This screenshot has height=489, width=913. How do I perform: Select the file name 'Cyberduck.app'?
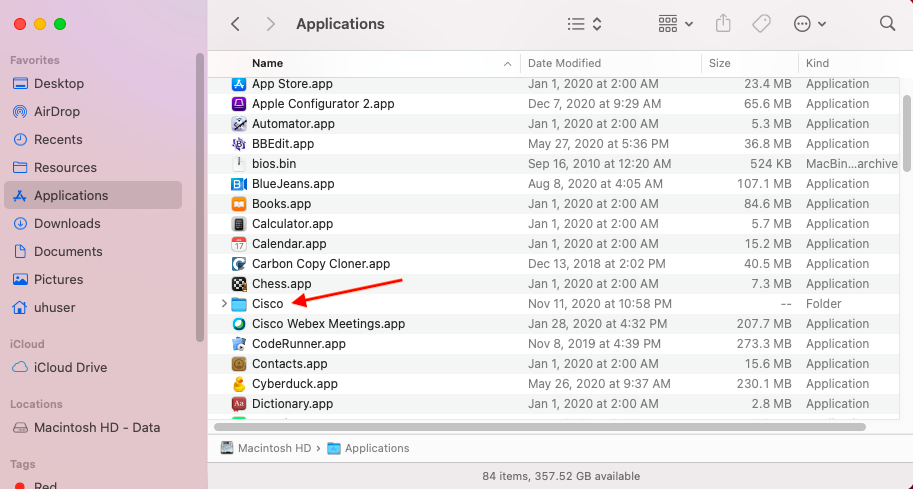(x=295, y=384)
